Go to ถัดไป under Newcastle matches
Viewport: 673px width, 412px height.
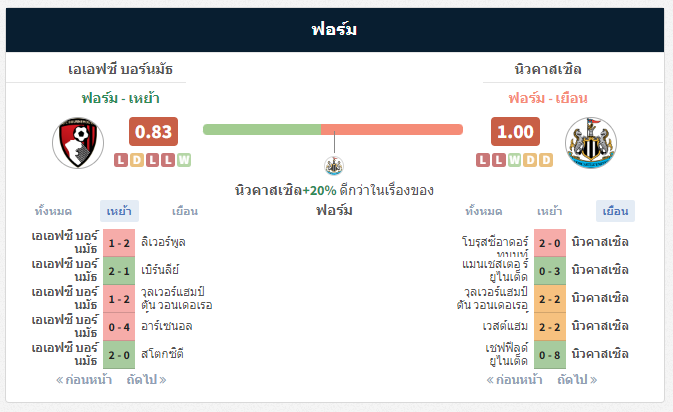[577, 380]
